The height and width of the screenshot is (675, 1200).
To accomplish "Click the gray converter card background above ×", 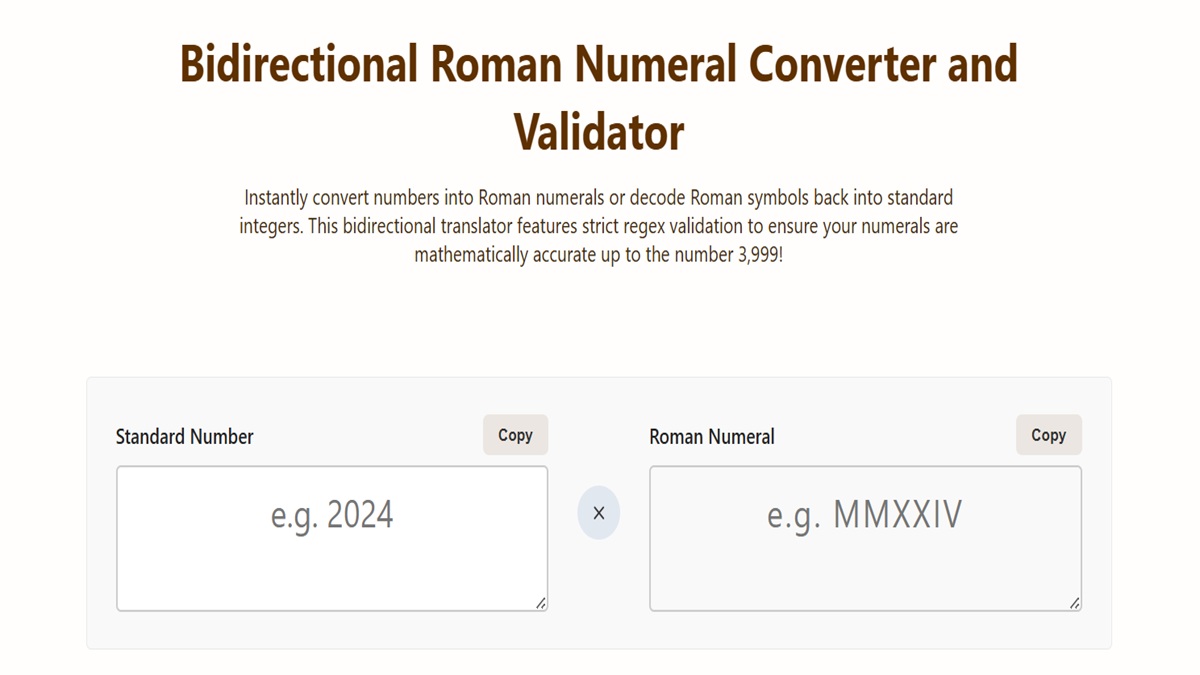I will [x=598, y=430].
